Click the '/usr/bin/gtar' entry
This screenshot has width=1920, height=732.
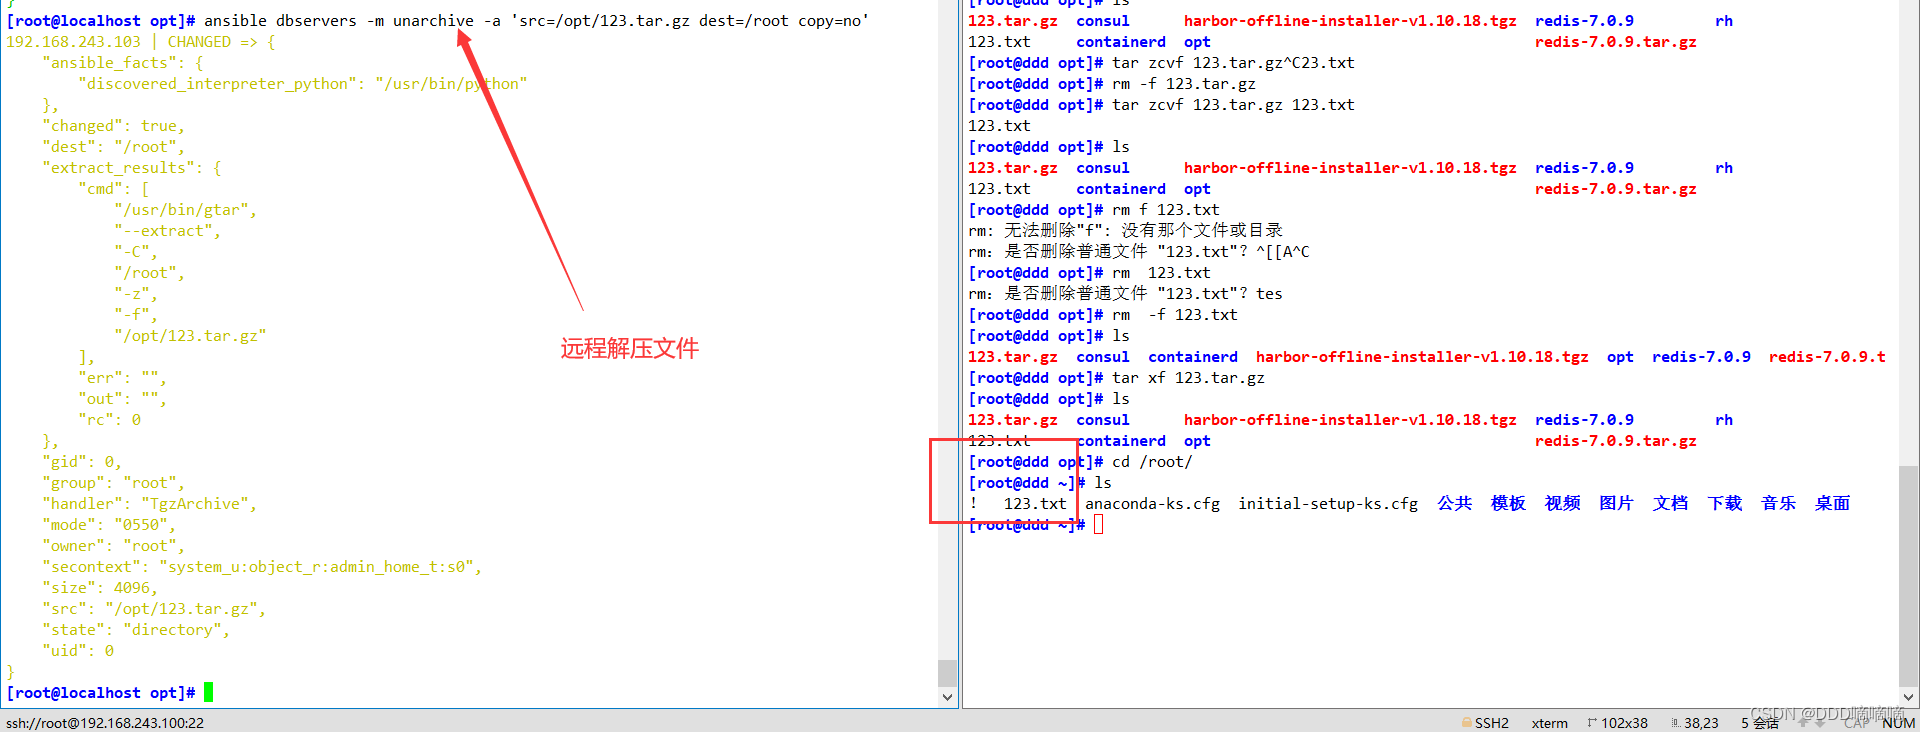[x=185, y=210]
